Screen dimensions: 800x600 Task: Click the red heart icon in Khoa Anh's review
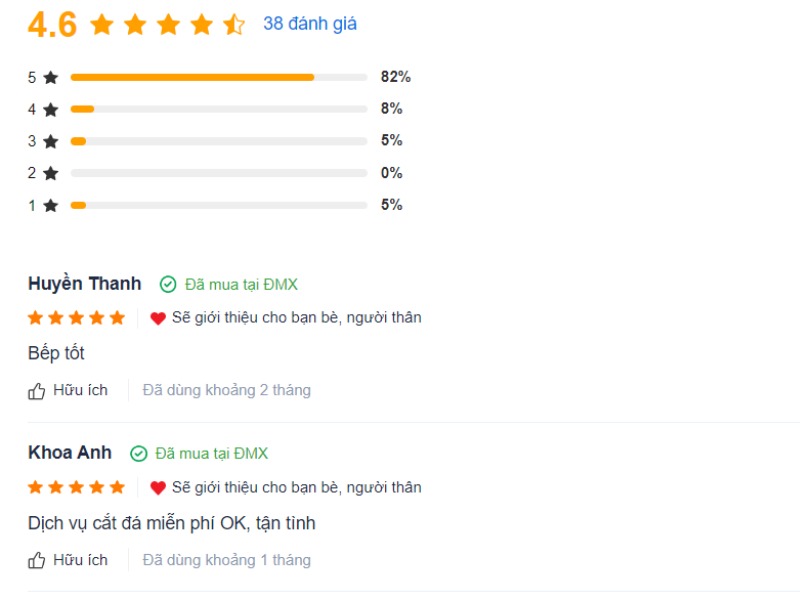click(158, 488)
